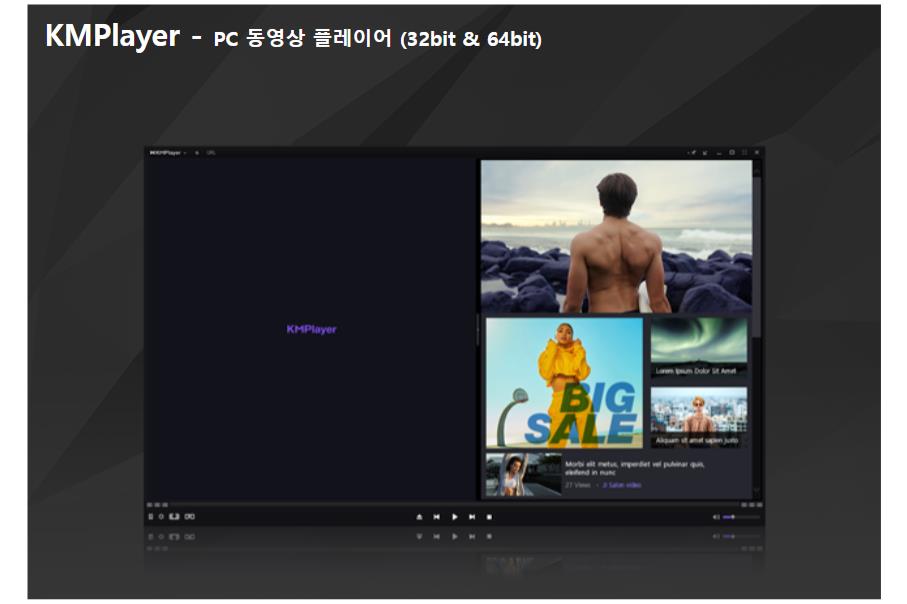This screenshot has width=907, height=604.
Task: Adjust the volume slider
Action: [740, 517]
